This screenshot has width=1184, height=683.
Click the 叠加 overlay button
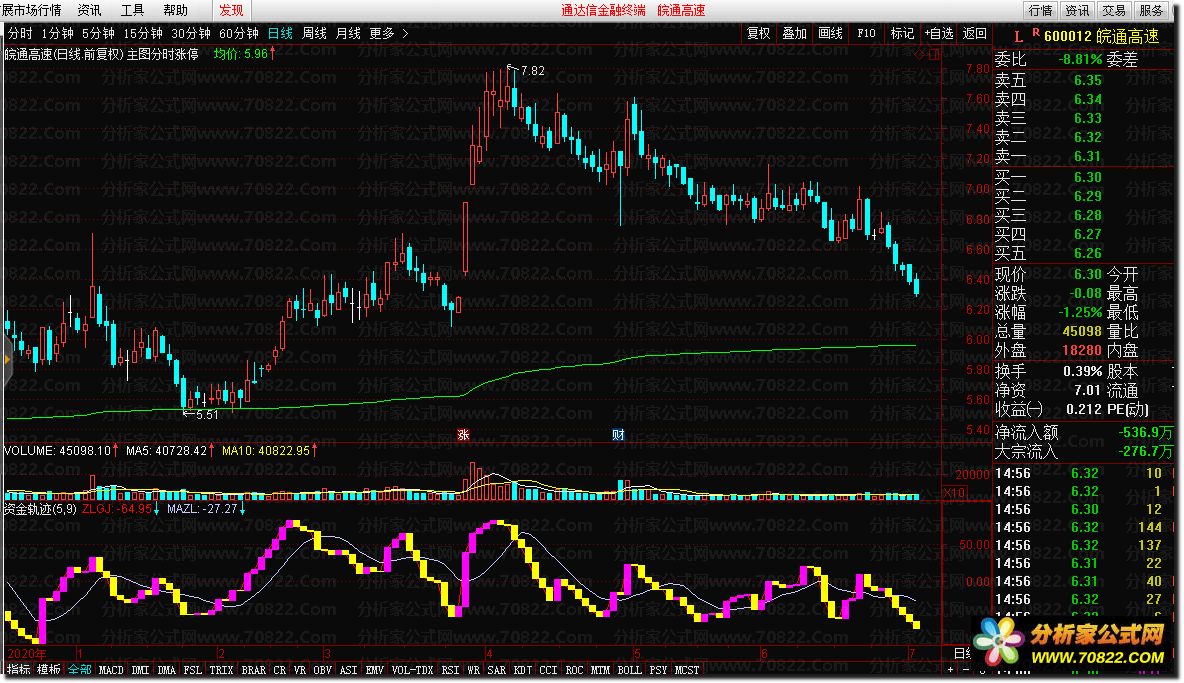(x=794, y=33)
